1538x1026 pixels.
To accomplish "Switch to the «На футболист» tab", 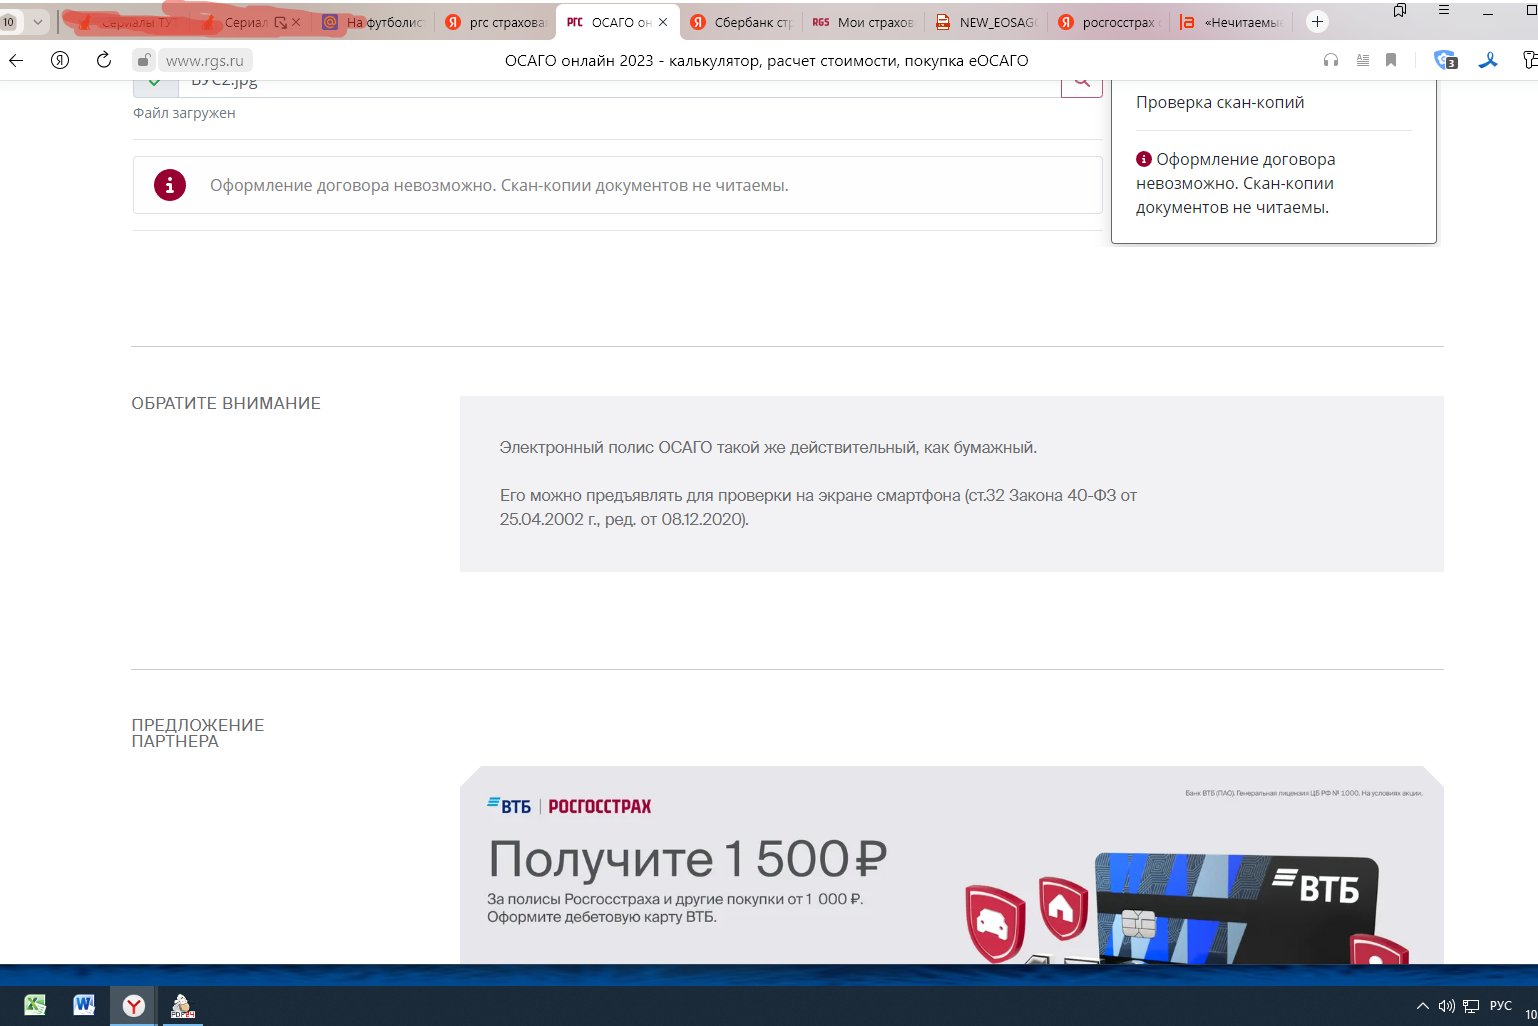I will [x=374, y=21].
